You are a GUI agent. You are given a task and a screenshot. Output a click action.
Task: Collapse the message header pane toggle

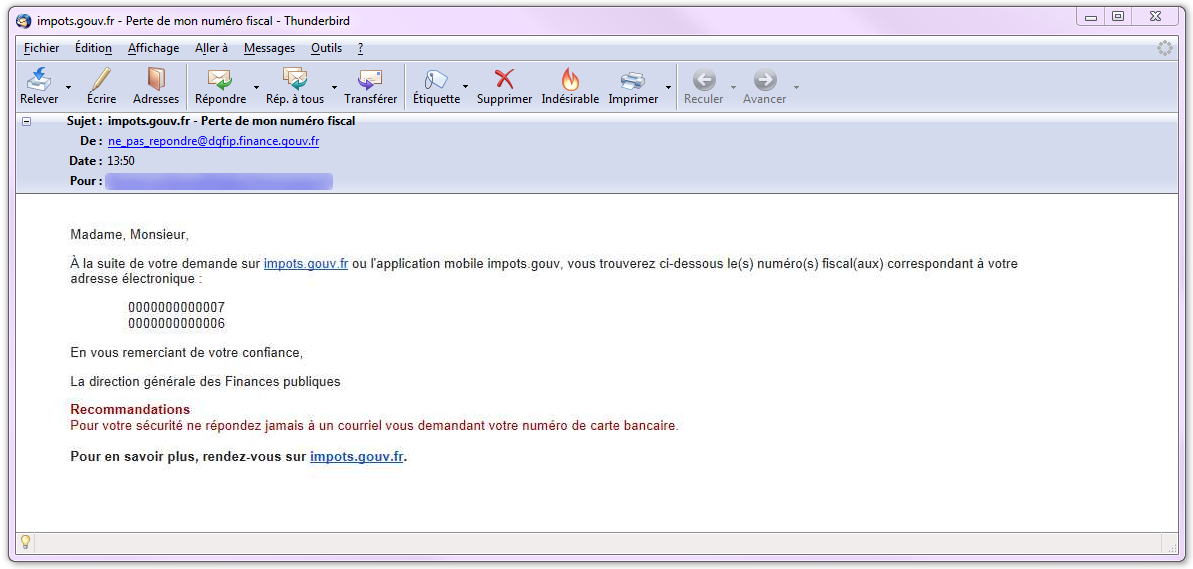[27, 121]
